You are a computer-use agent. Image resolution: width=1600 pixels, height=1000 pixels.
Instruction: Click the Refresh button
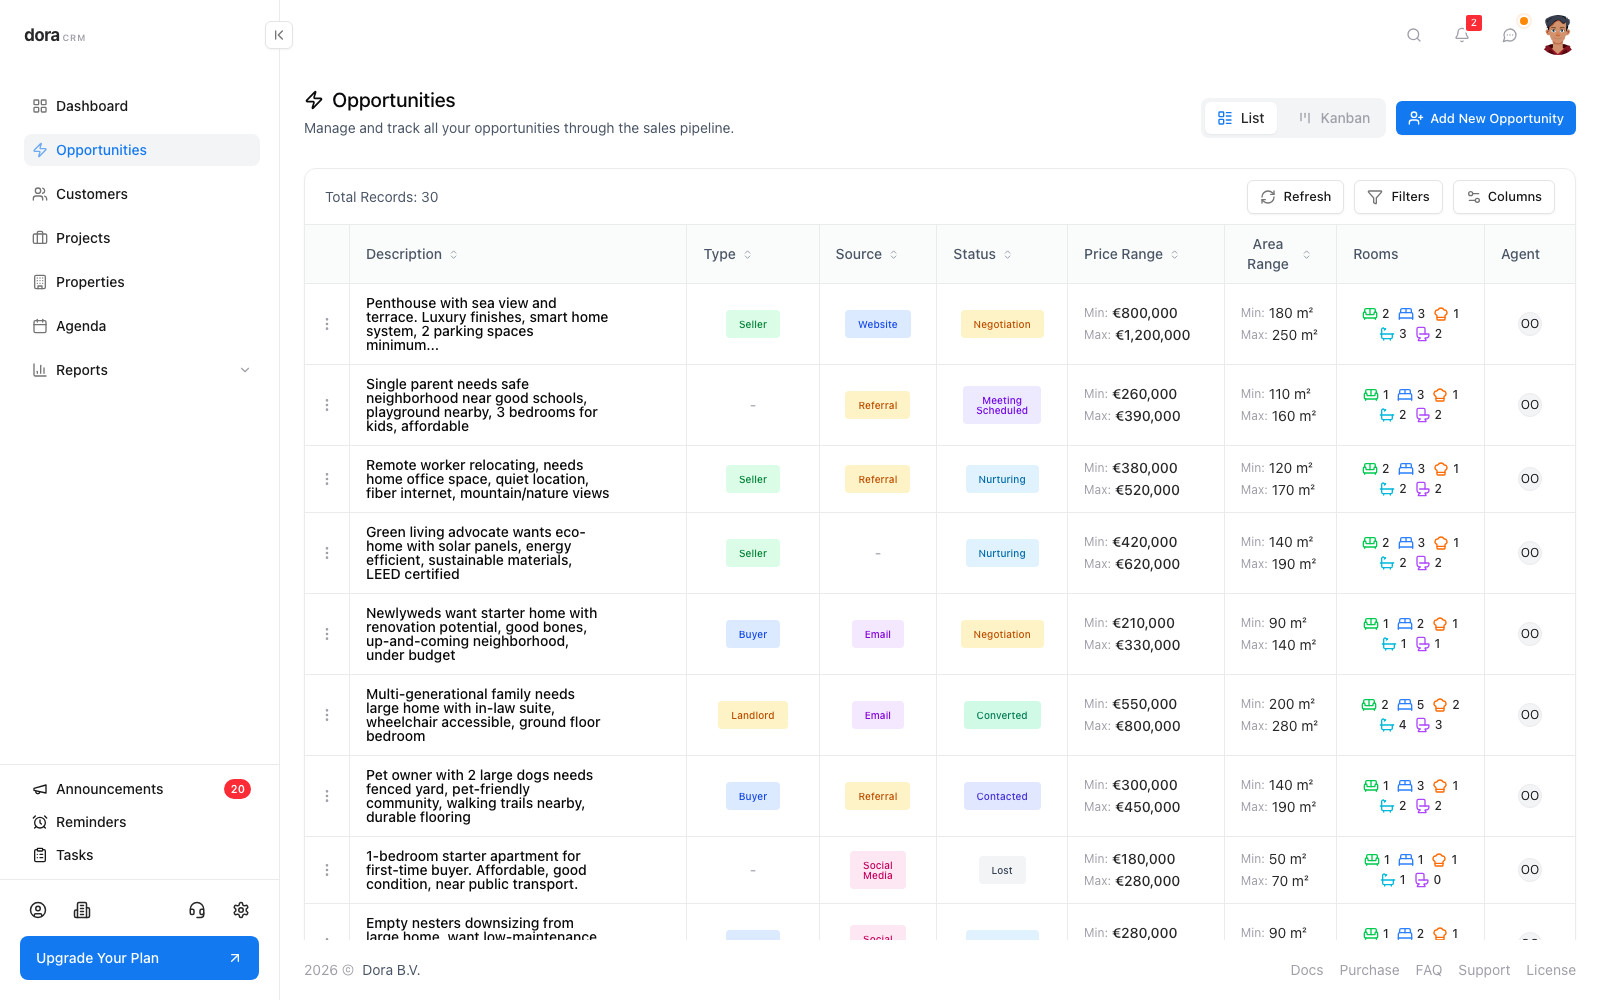[1295, 197]
